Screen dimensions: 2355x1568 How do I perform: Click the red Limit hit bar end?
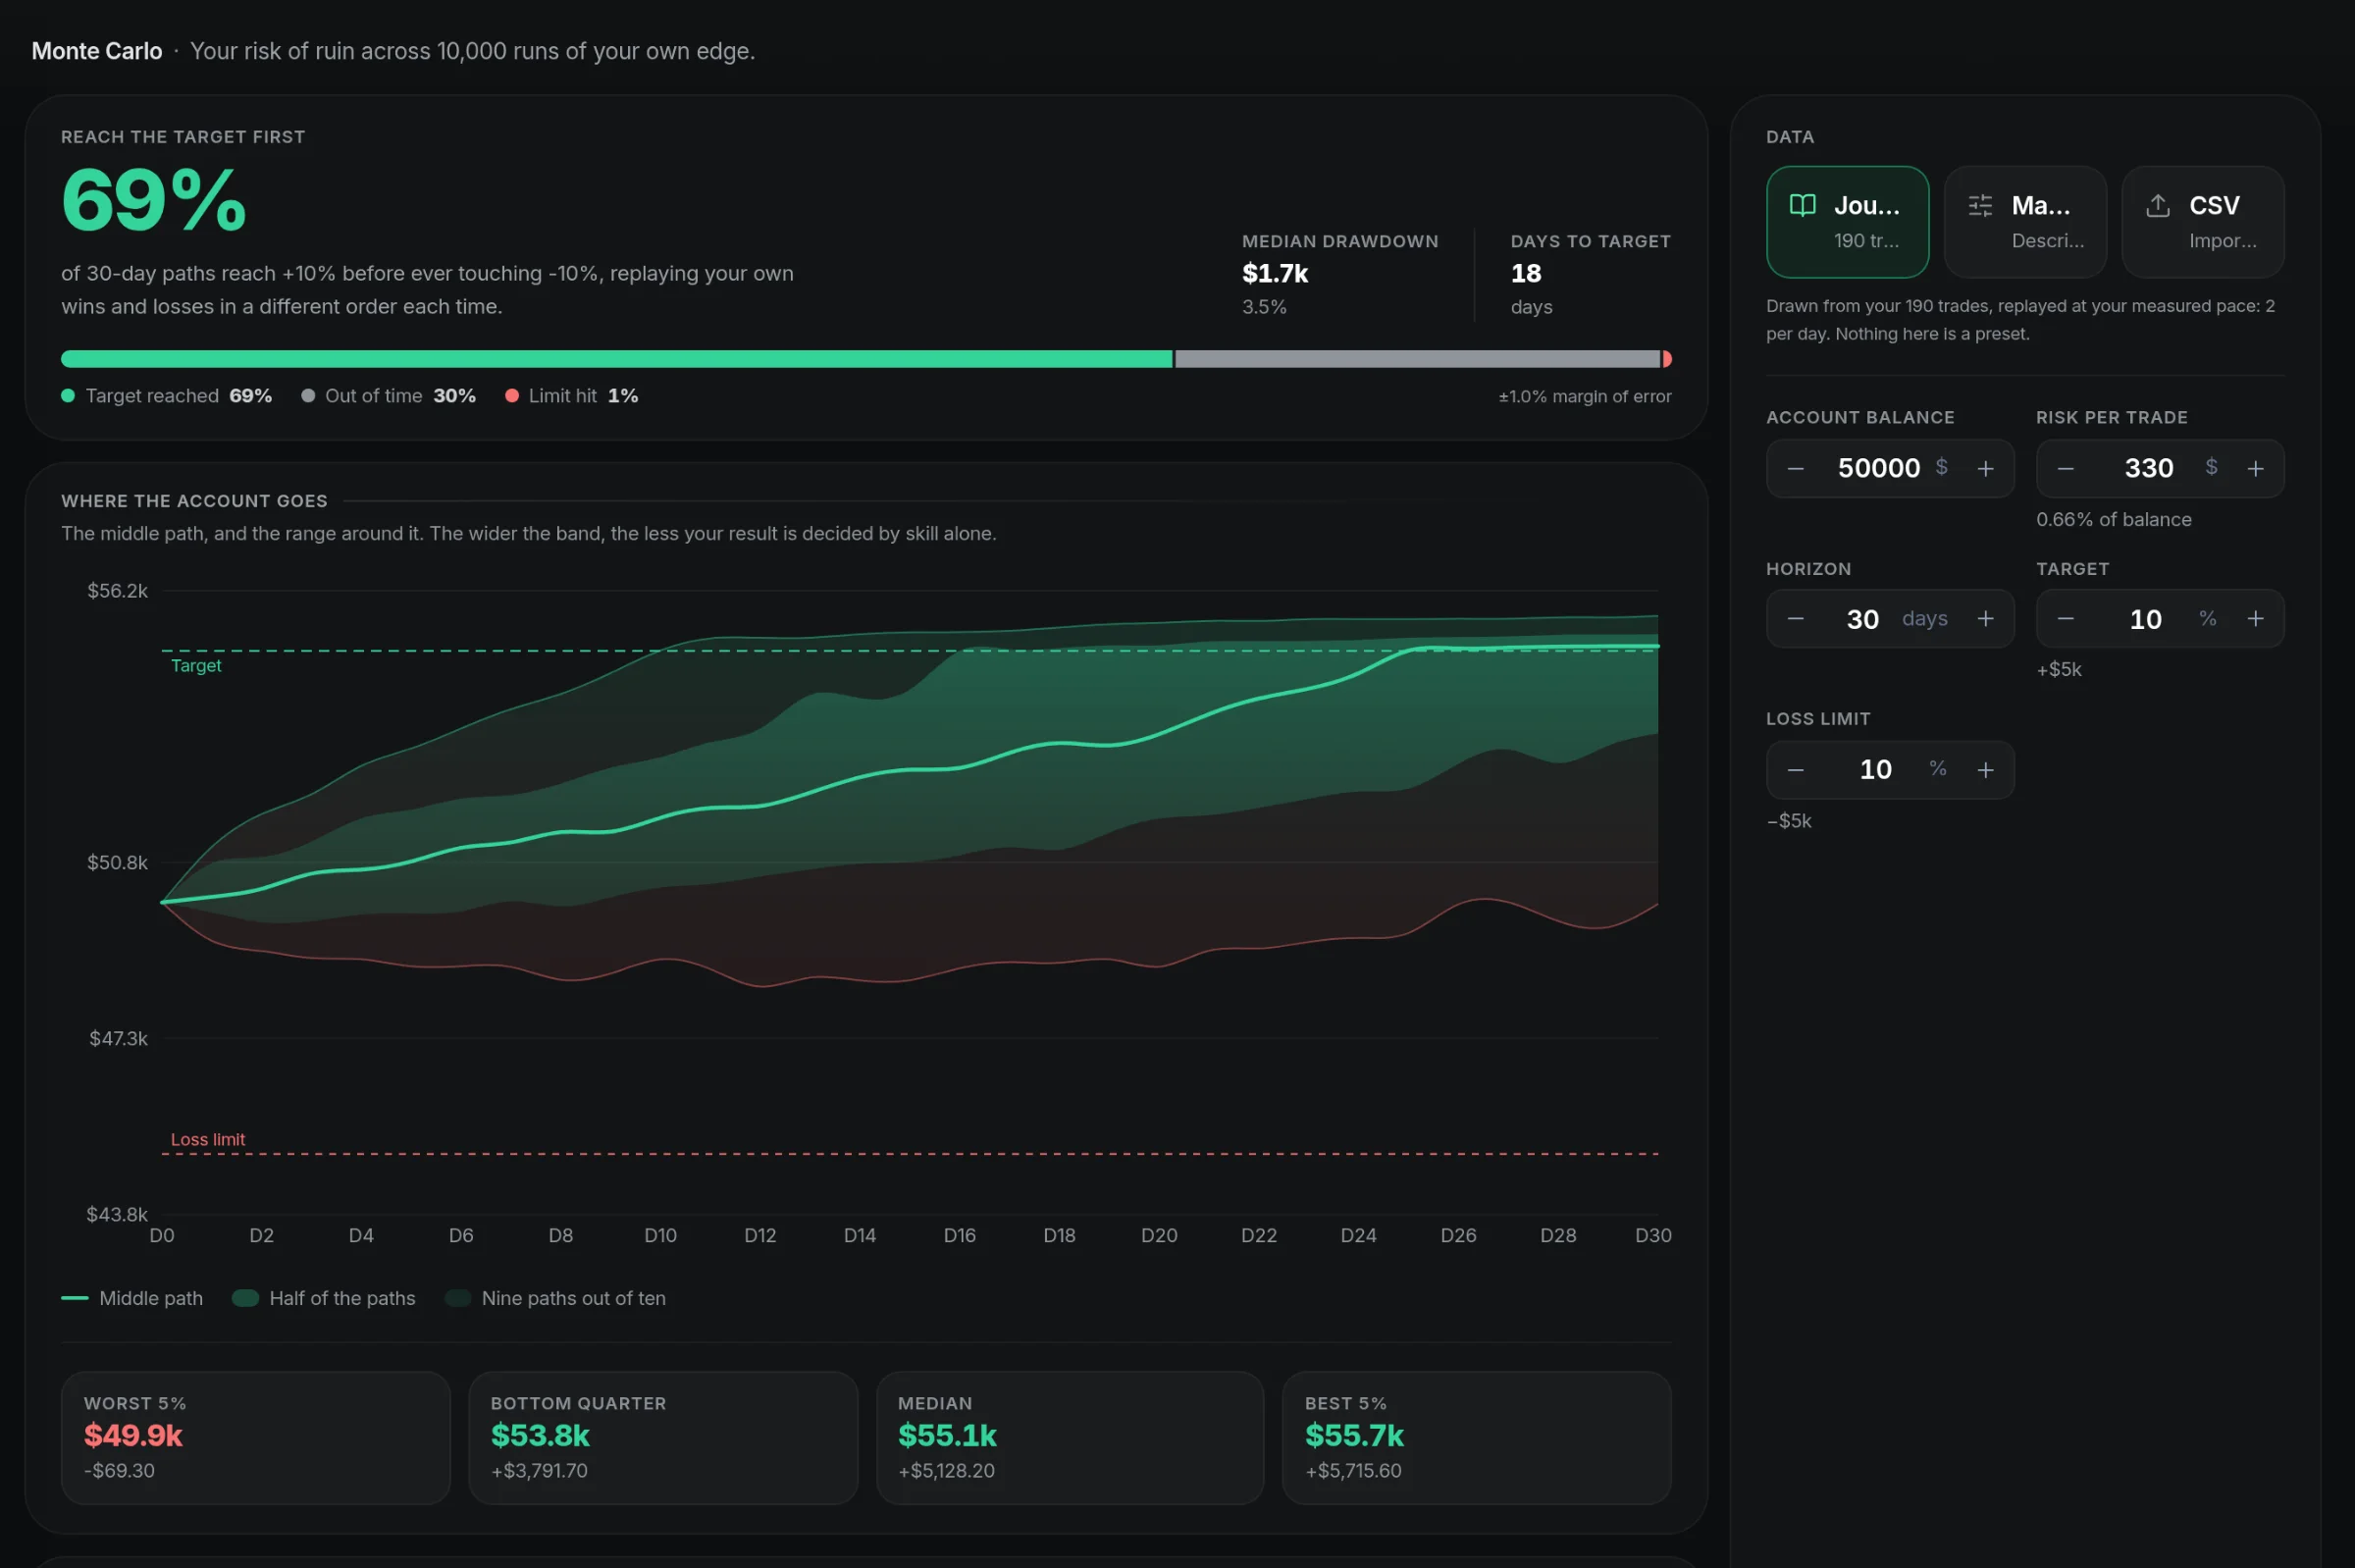(1667, 359)
